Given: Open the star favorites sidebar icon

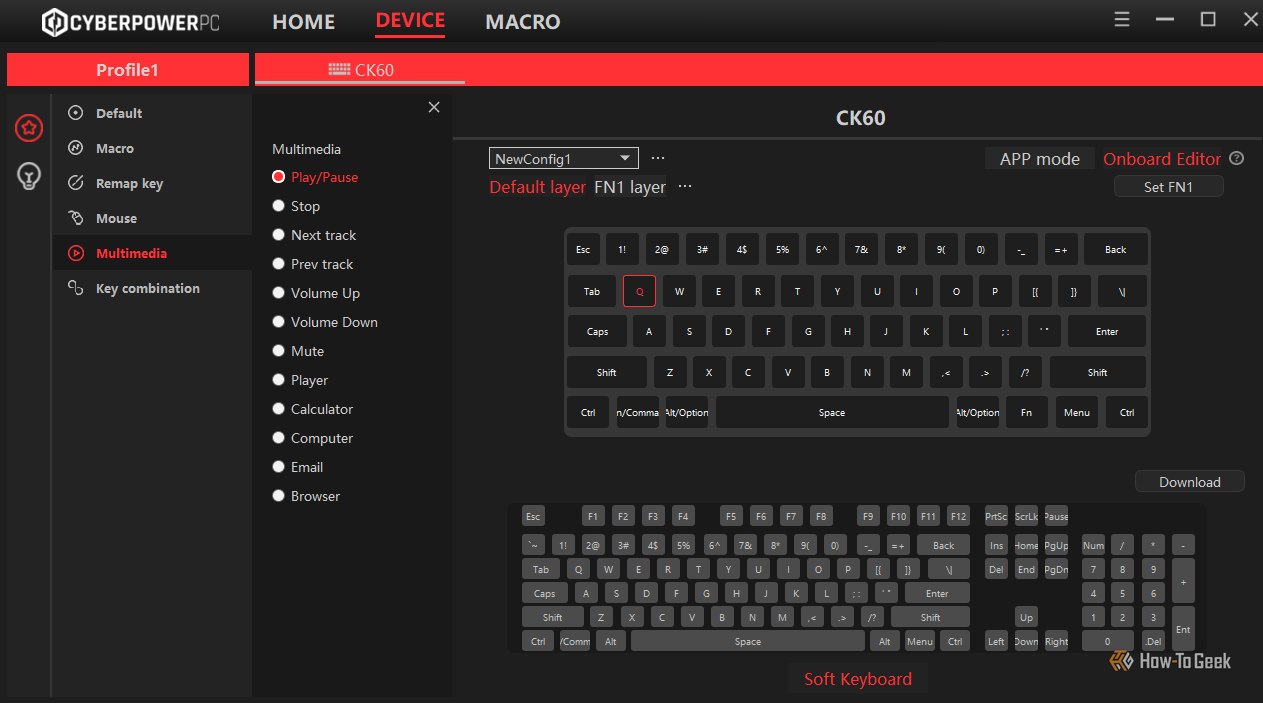Looking at the screenshot, I should [x=29, y=128].
